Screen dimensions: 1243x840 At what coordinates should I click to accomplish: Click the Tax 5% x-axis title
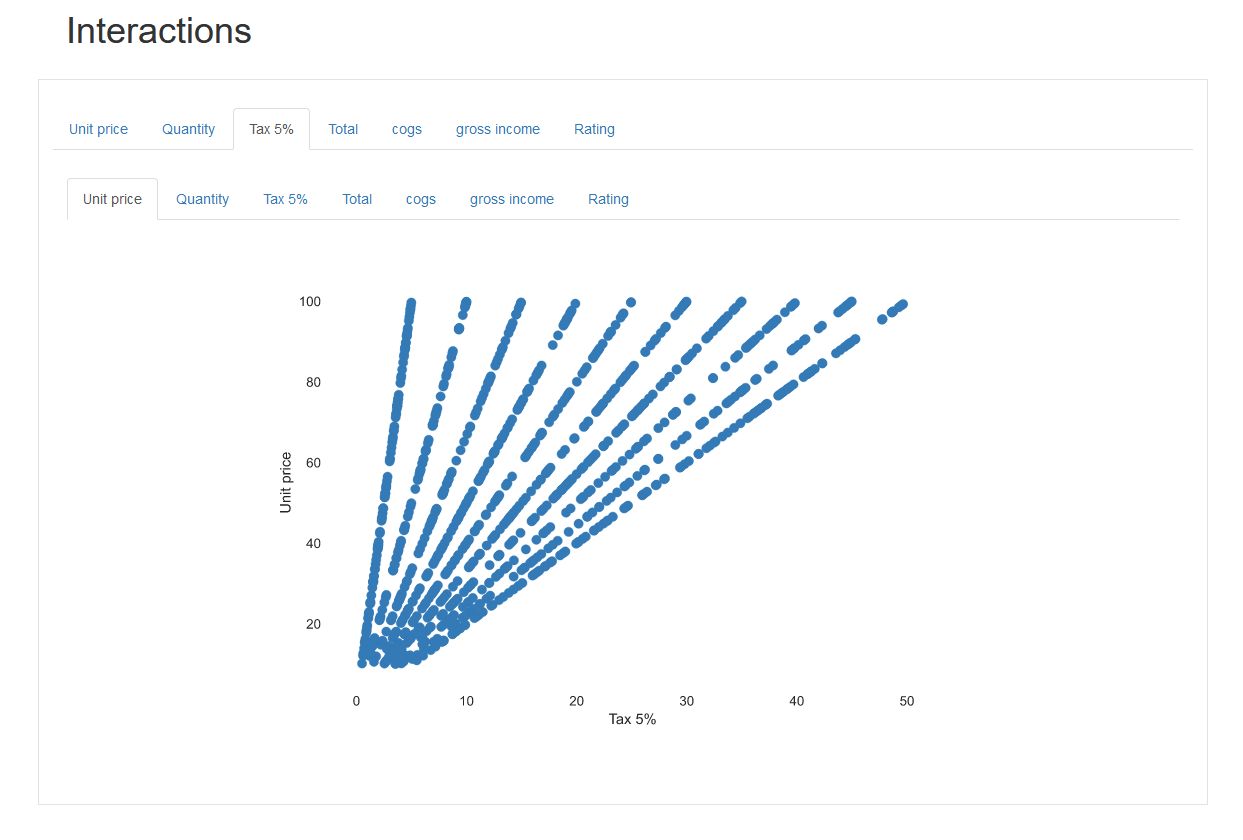pos(632,719)
